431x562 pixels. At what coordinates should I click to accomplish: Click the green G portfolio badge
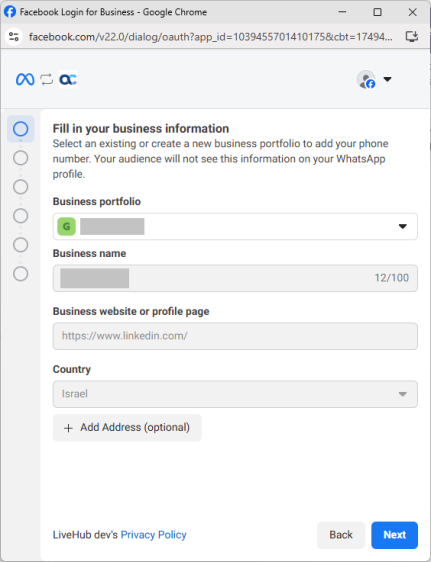[66, 227]
